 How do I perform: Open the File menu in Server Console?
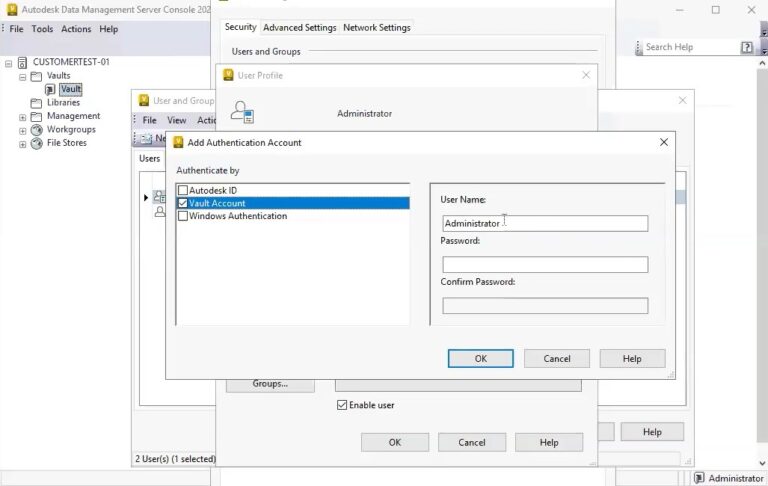pos(16,29)
